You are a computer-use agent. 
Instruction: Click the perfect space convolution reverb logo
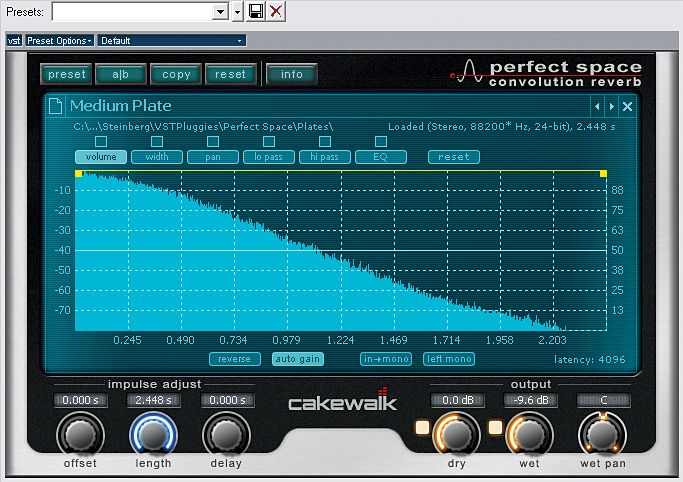(x=546, y=73)
